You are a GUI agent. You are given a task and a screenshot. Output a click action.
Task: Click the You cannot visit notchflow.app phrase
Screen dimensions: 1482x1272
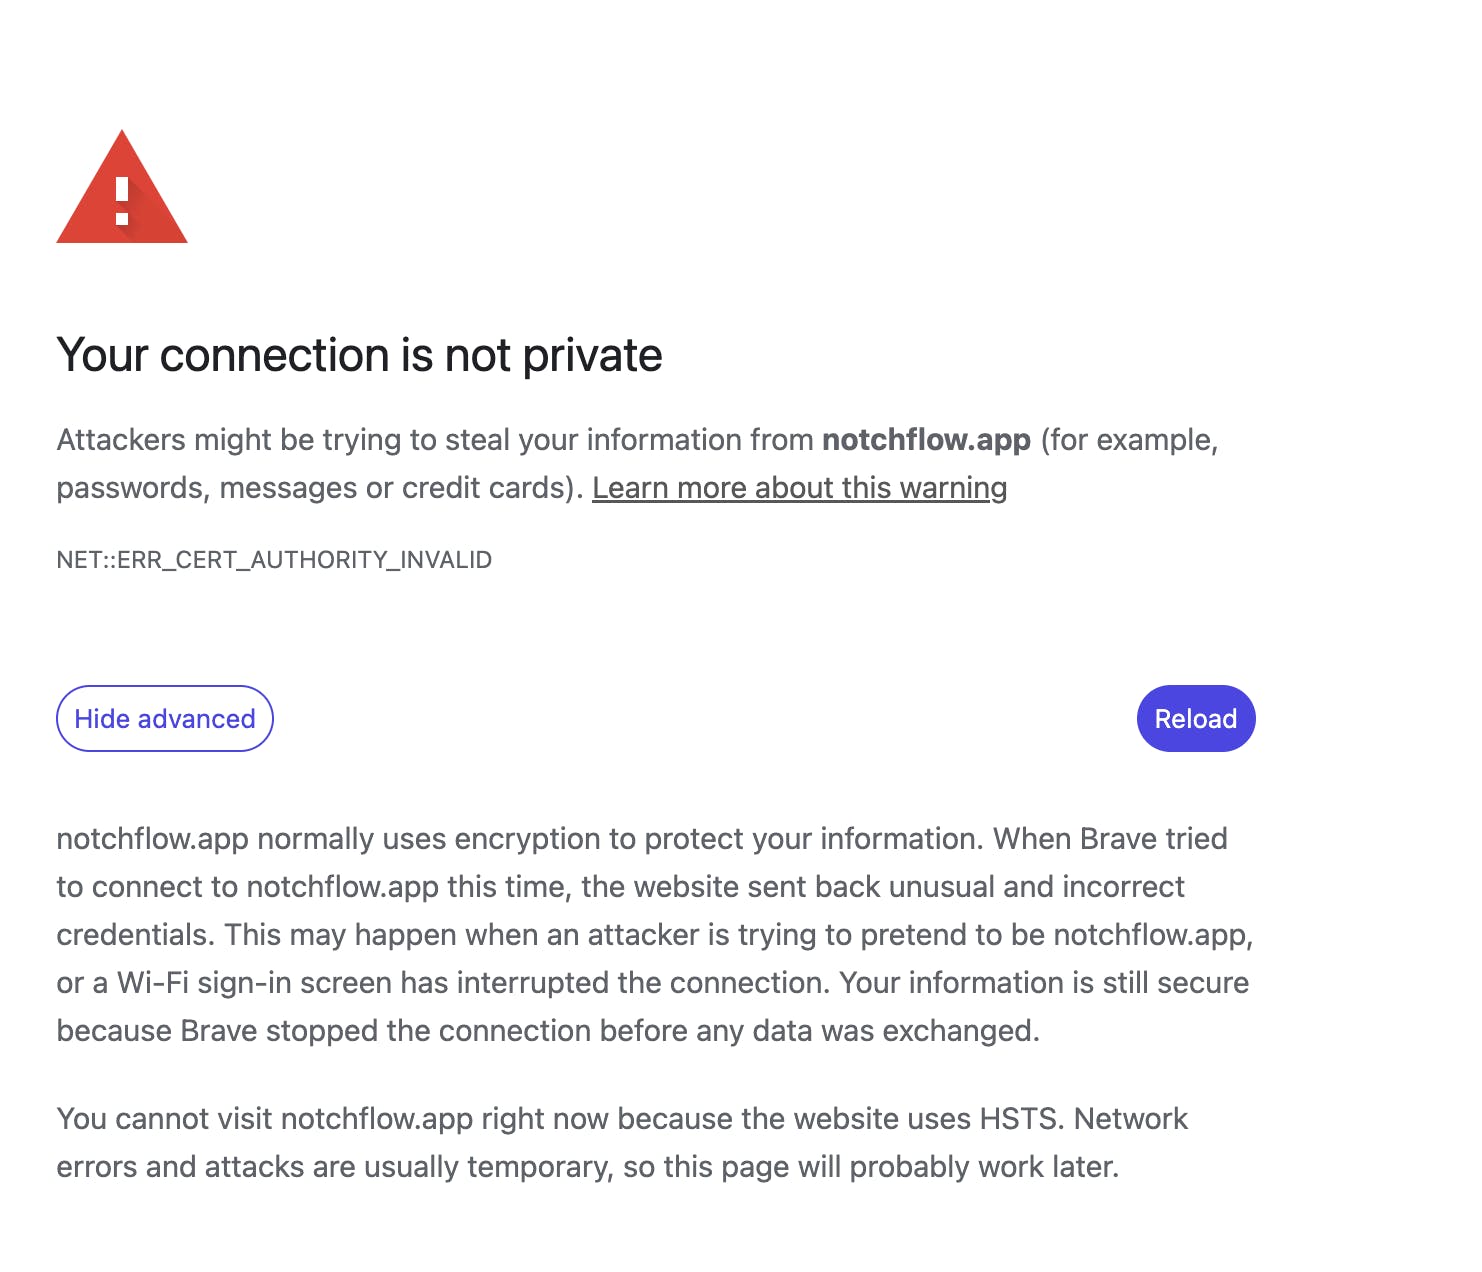[x=264, y=1118]
